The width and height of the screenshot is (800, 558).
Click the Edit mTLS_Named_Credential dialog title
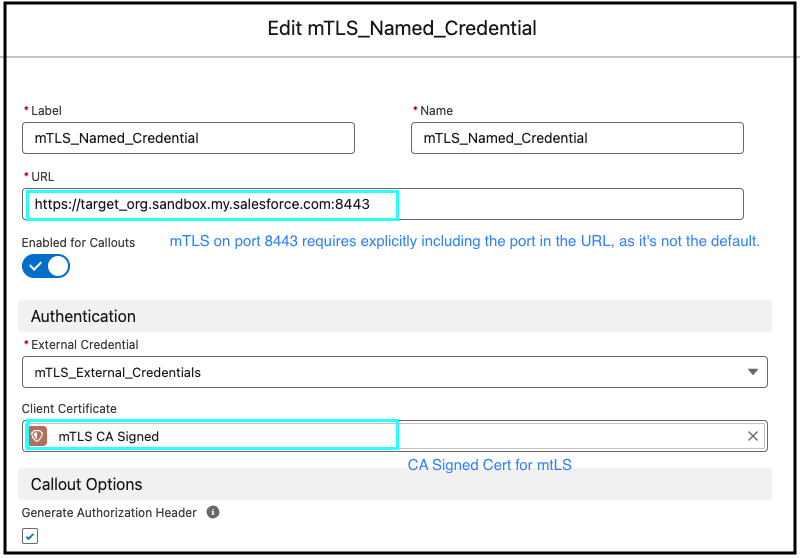[401, 28]
